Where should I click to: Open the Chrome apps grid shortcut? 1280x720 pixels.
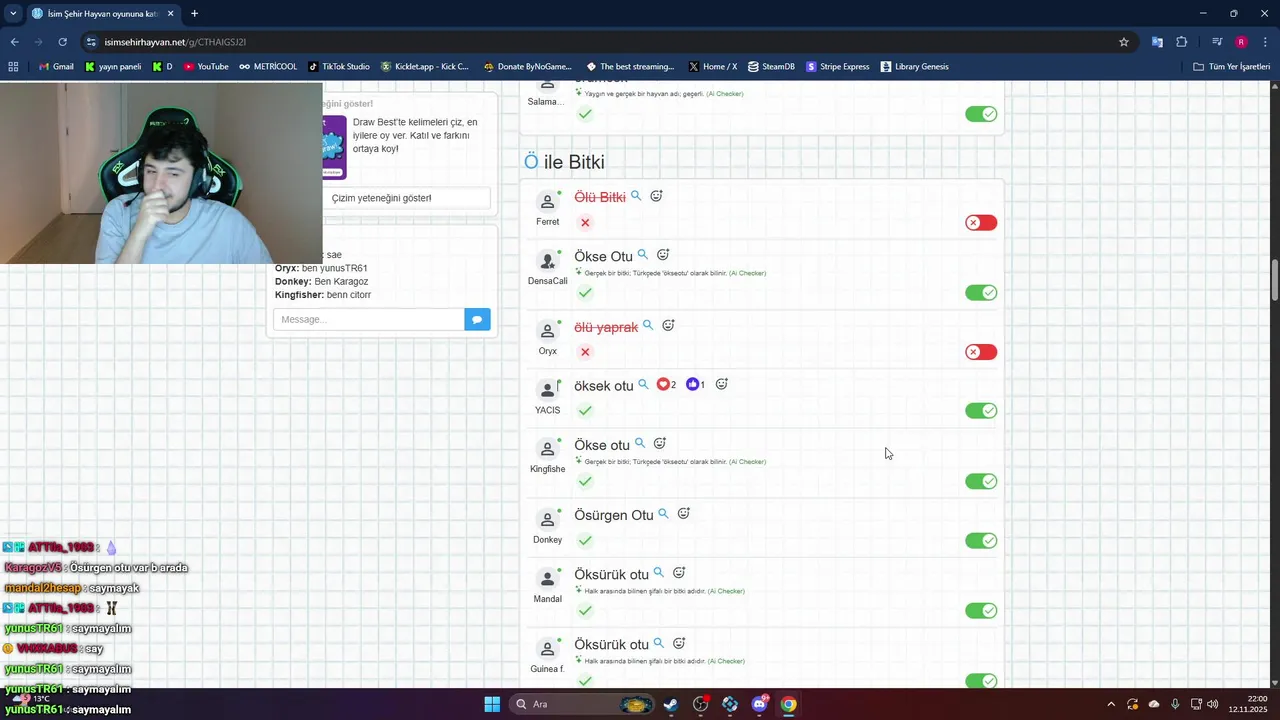[x=13, y=66]
